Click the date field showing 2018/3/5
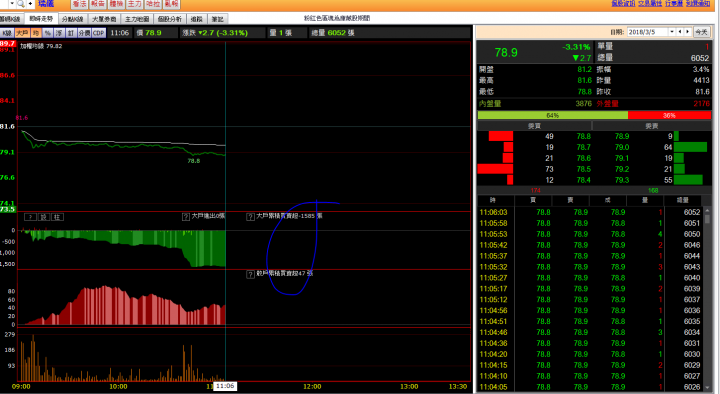720x394 pixels. (x=648, y=32)
